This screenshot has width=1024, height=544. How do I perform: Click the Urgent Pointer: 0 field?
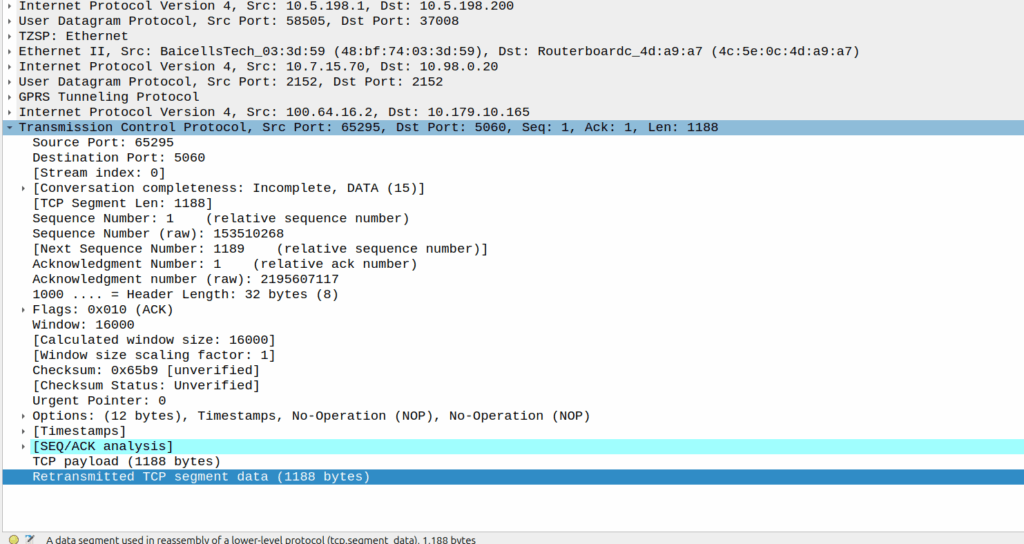coord(98,401)
